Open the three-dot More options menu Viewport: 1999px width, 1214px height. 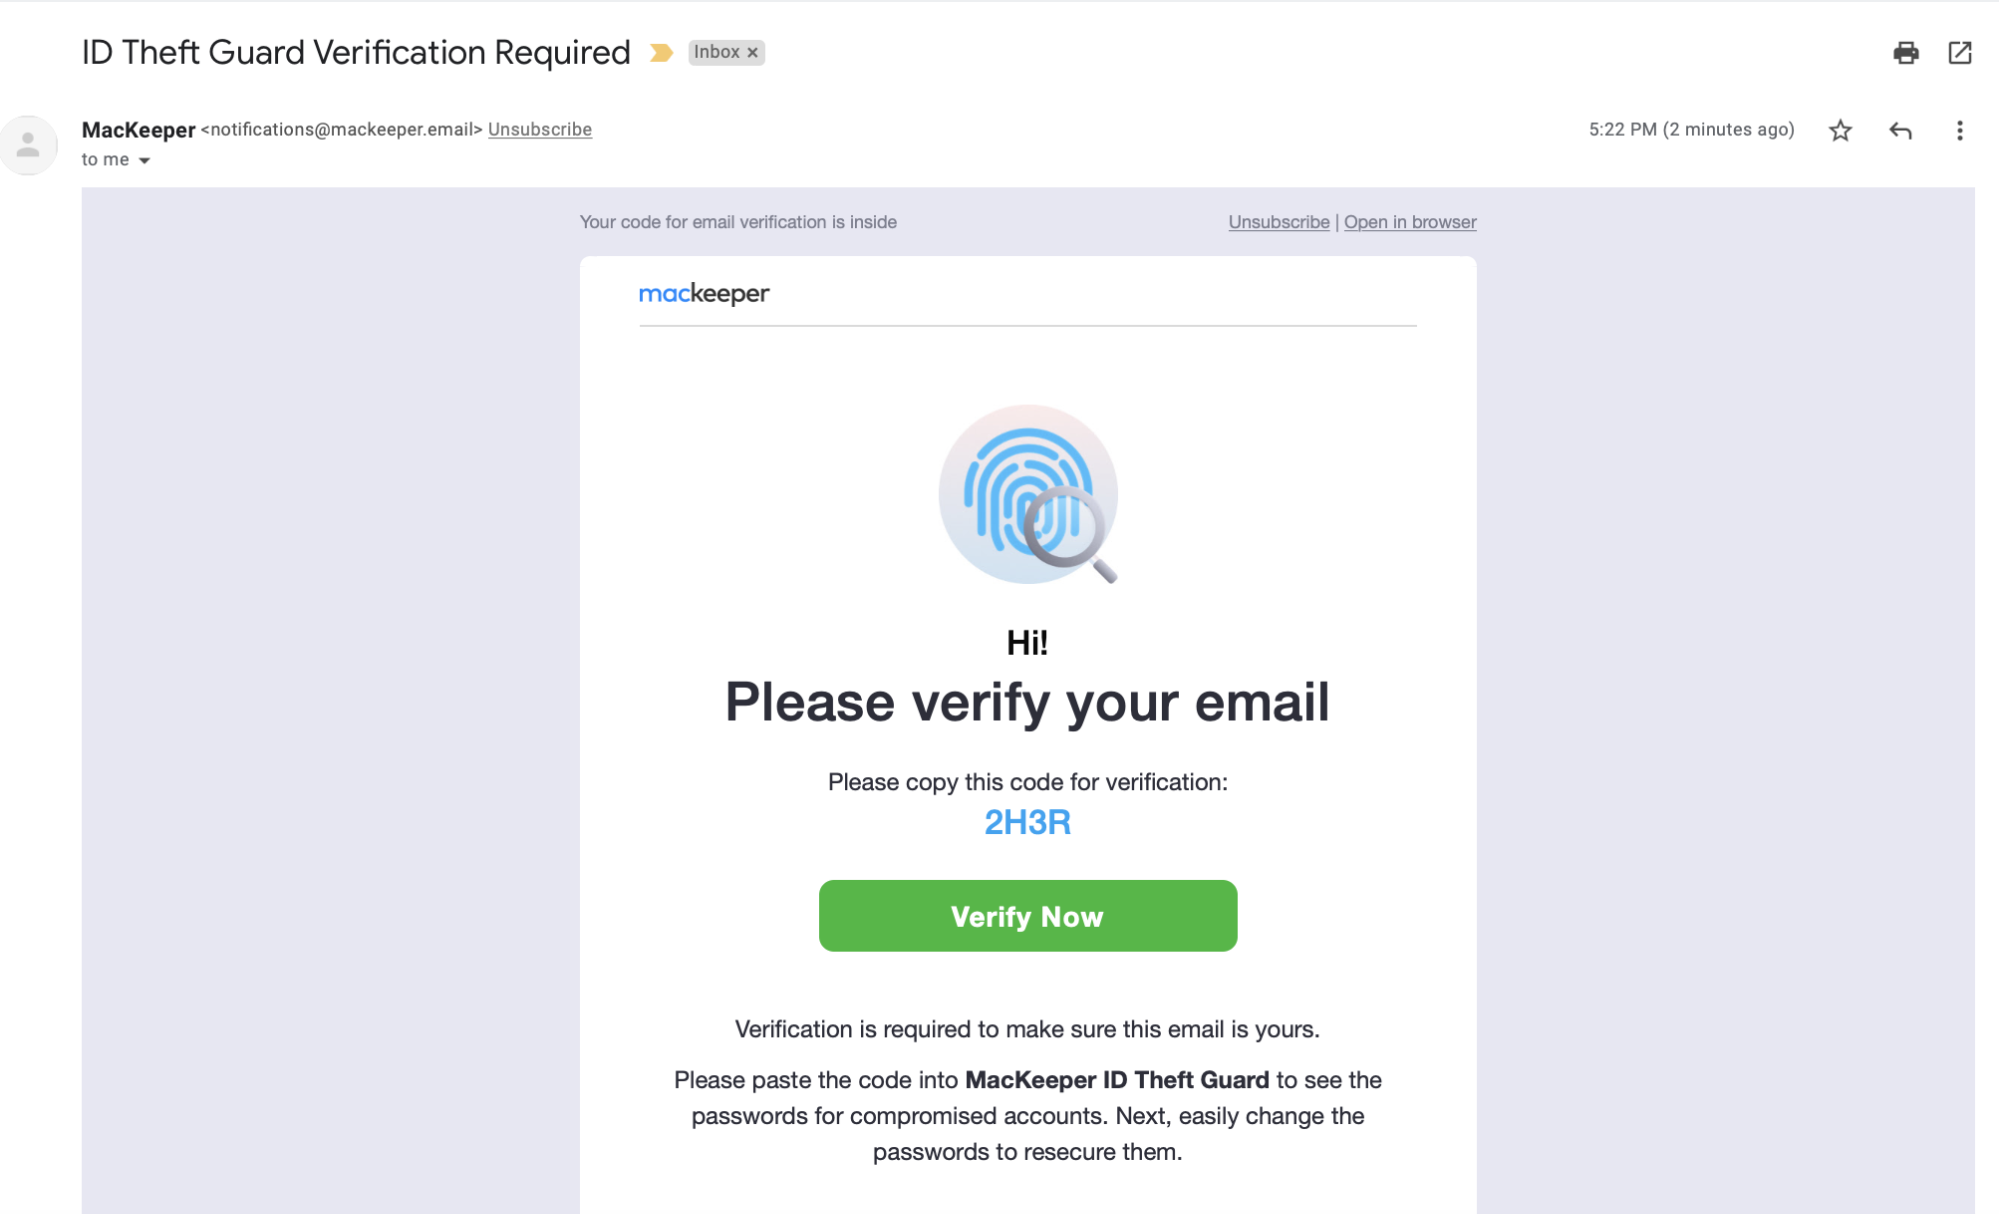(1959, 130)
